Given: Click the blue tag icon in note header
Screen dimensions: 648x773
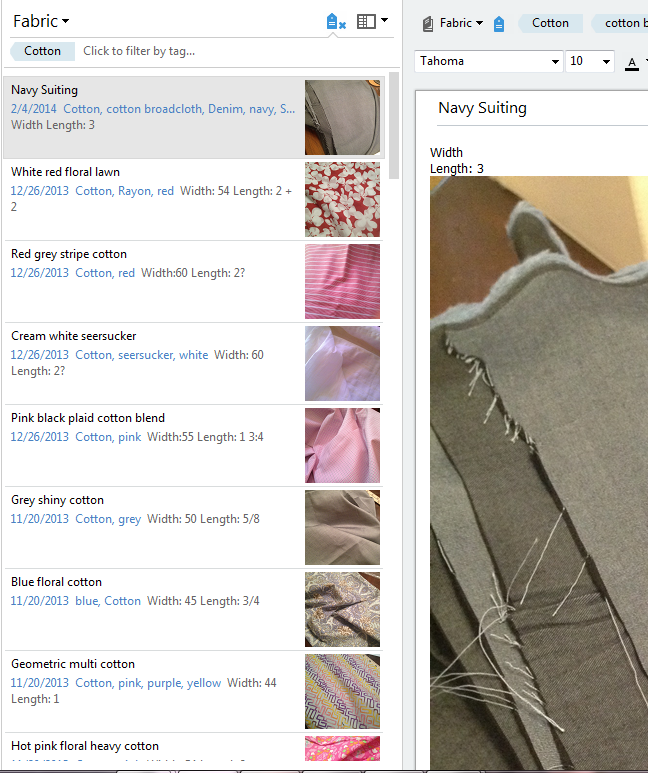Looking at the screenshot, I should [x=499, y=24].
